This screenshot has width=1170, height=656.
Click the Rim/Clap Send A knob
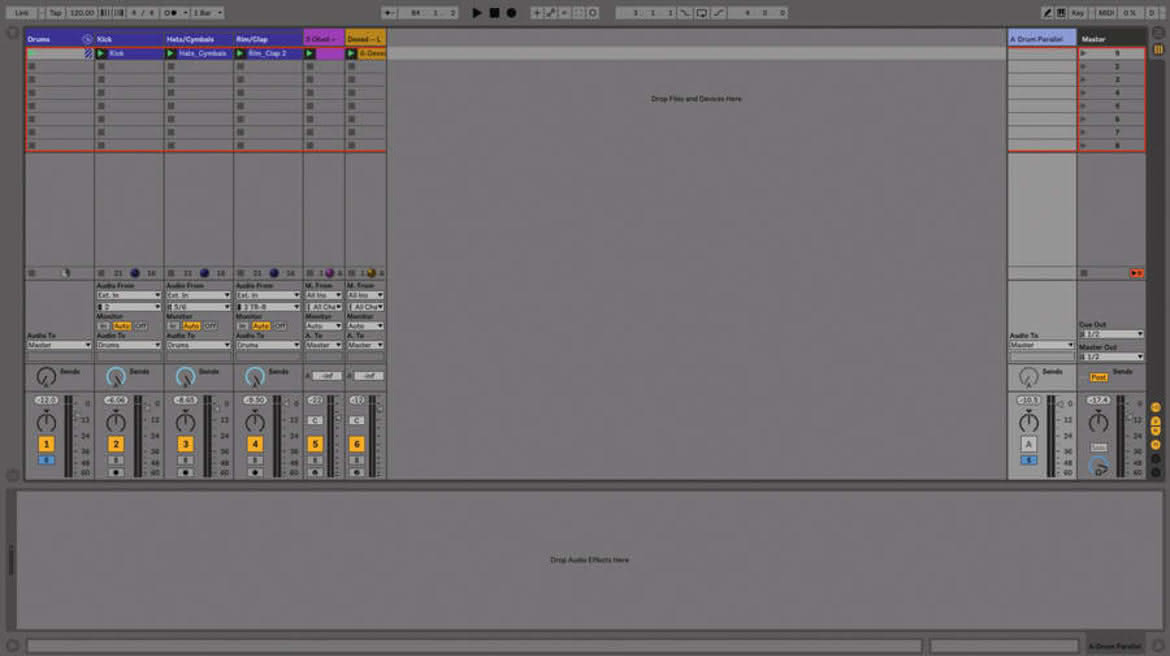[254, 377]
